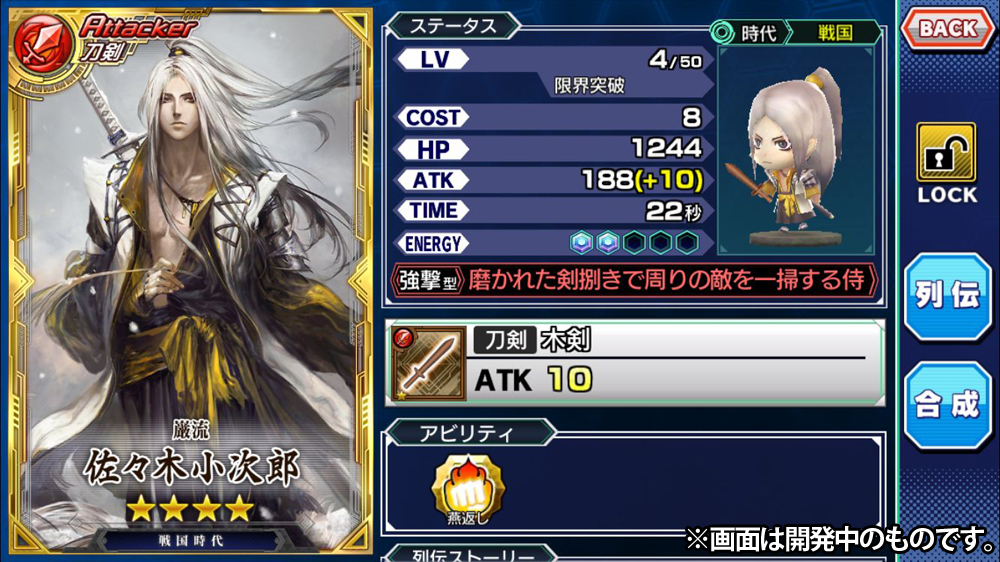Select the 戦国 era tag
The height and width of the screenshot is (562, 1000).
coord(835,33)
